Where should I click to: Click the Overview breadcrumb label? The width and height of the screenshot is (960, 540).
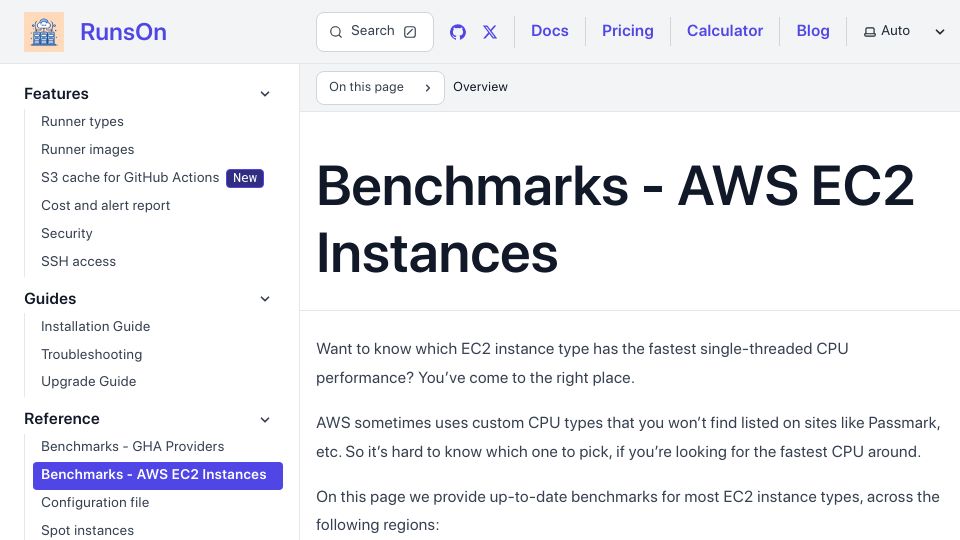click(x=480, y=87)
